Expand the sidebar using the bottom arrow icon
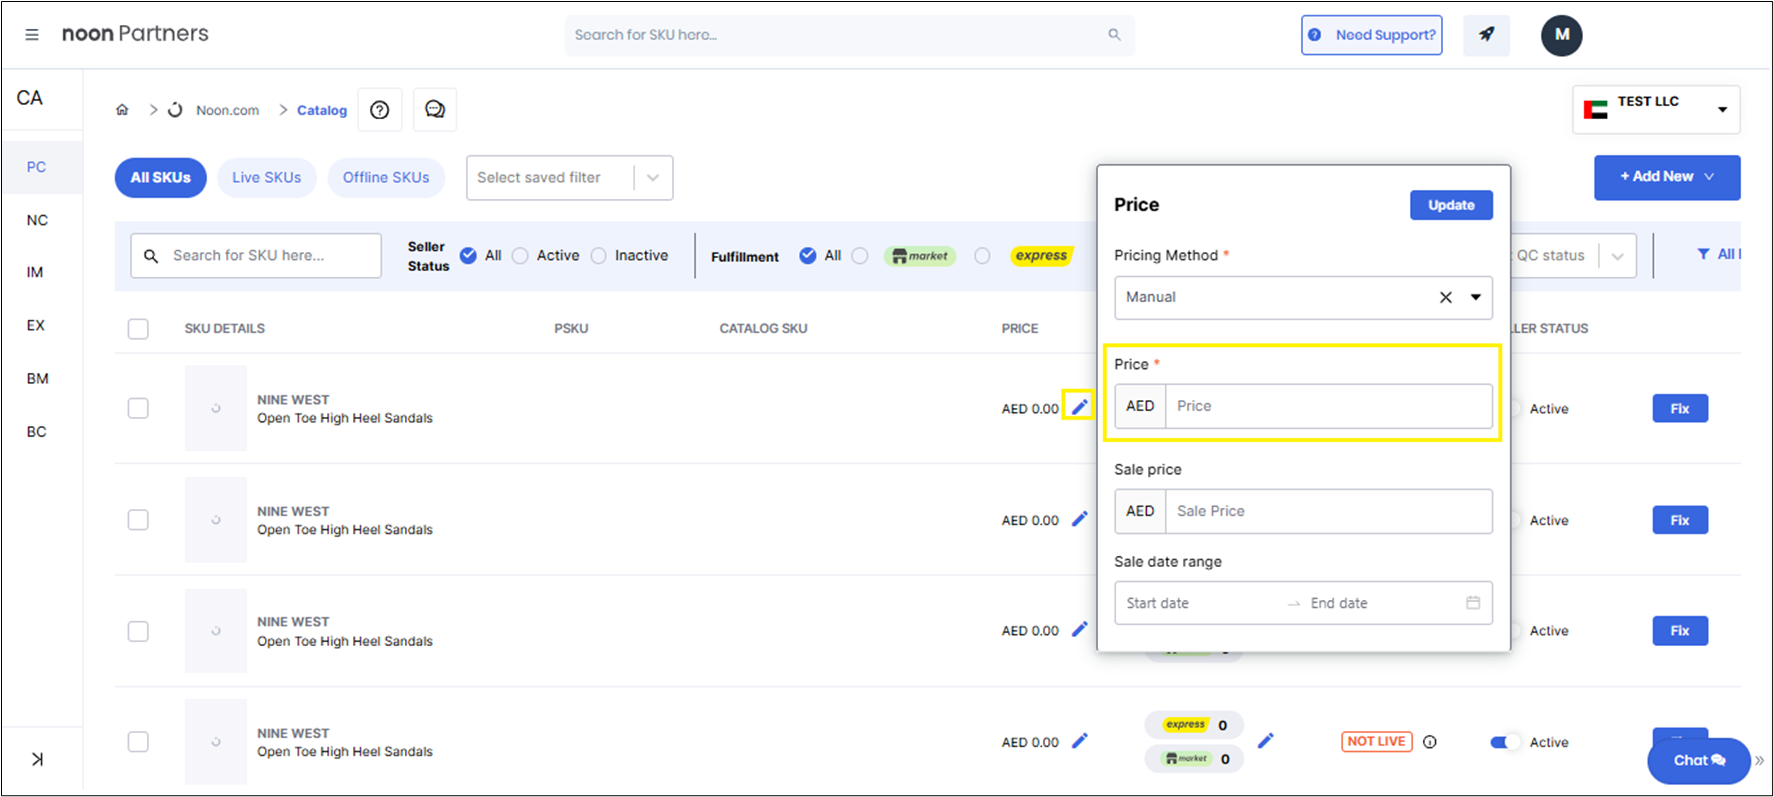 pyautogui.click(x=37, y=759)
